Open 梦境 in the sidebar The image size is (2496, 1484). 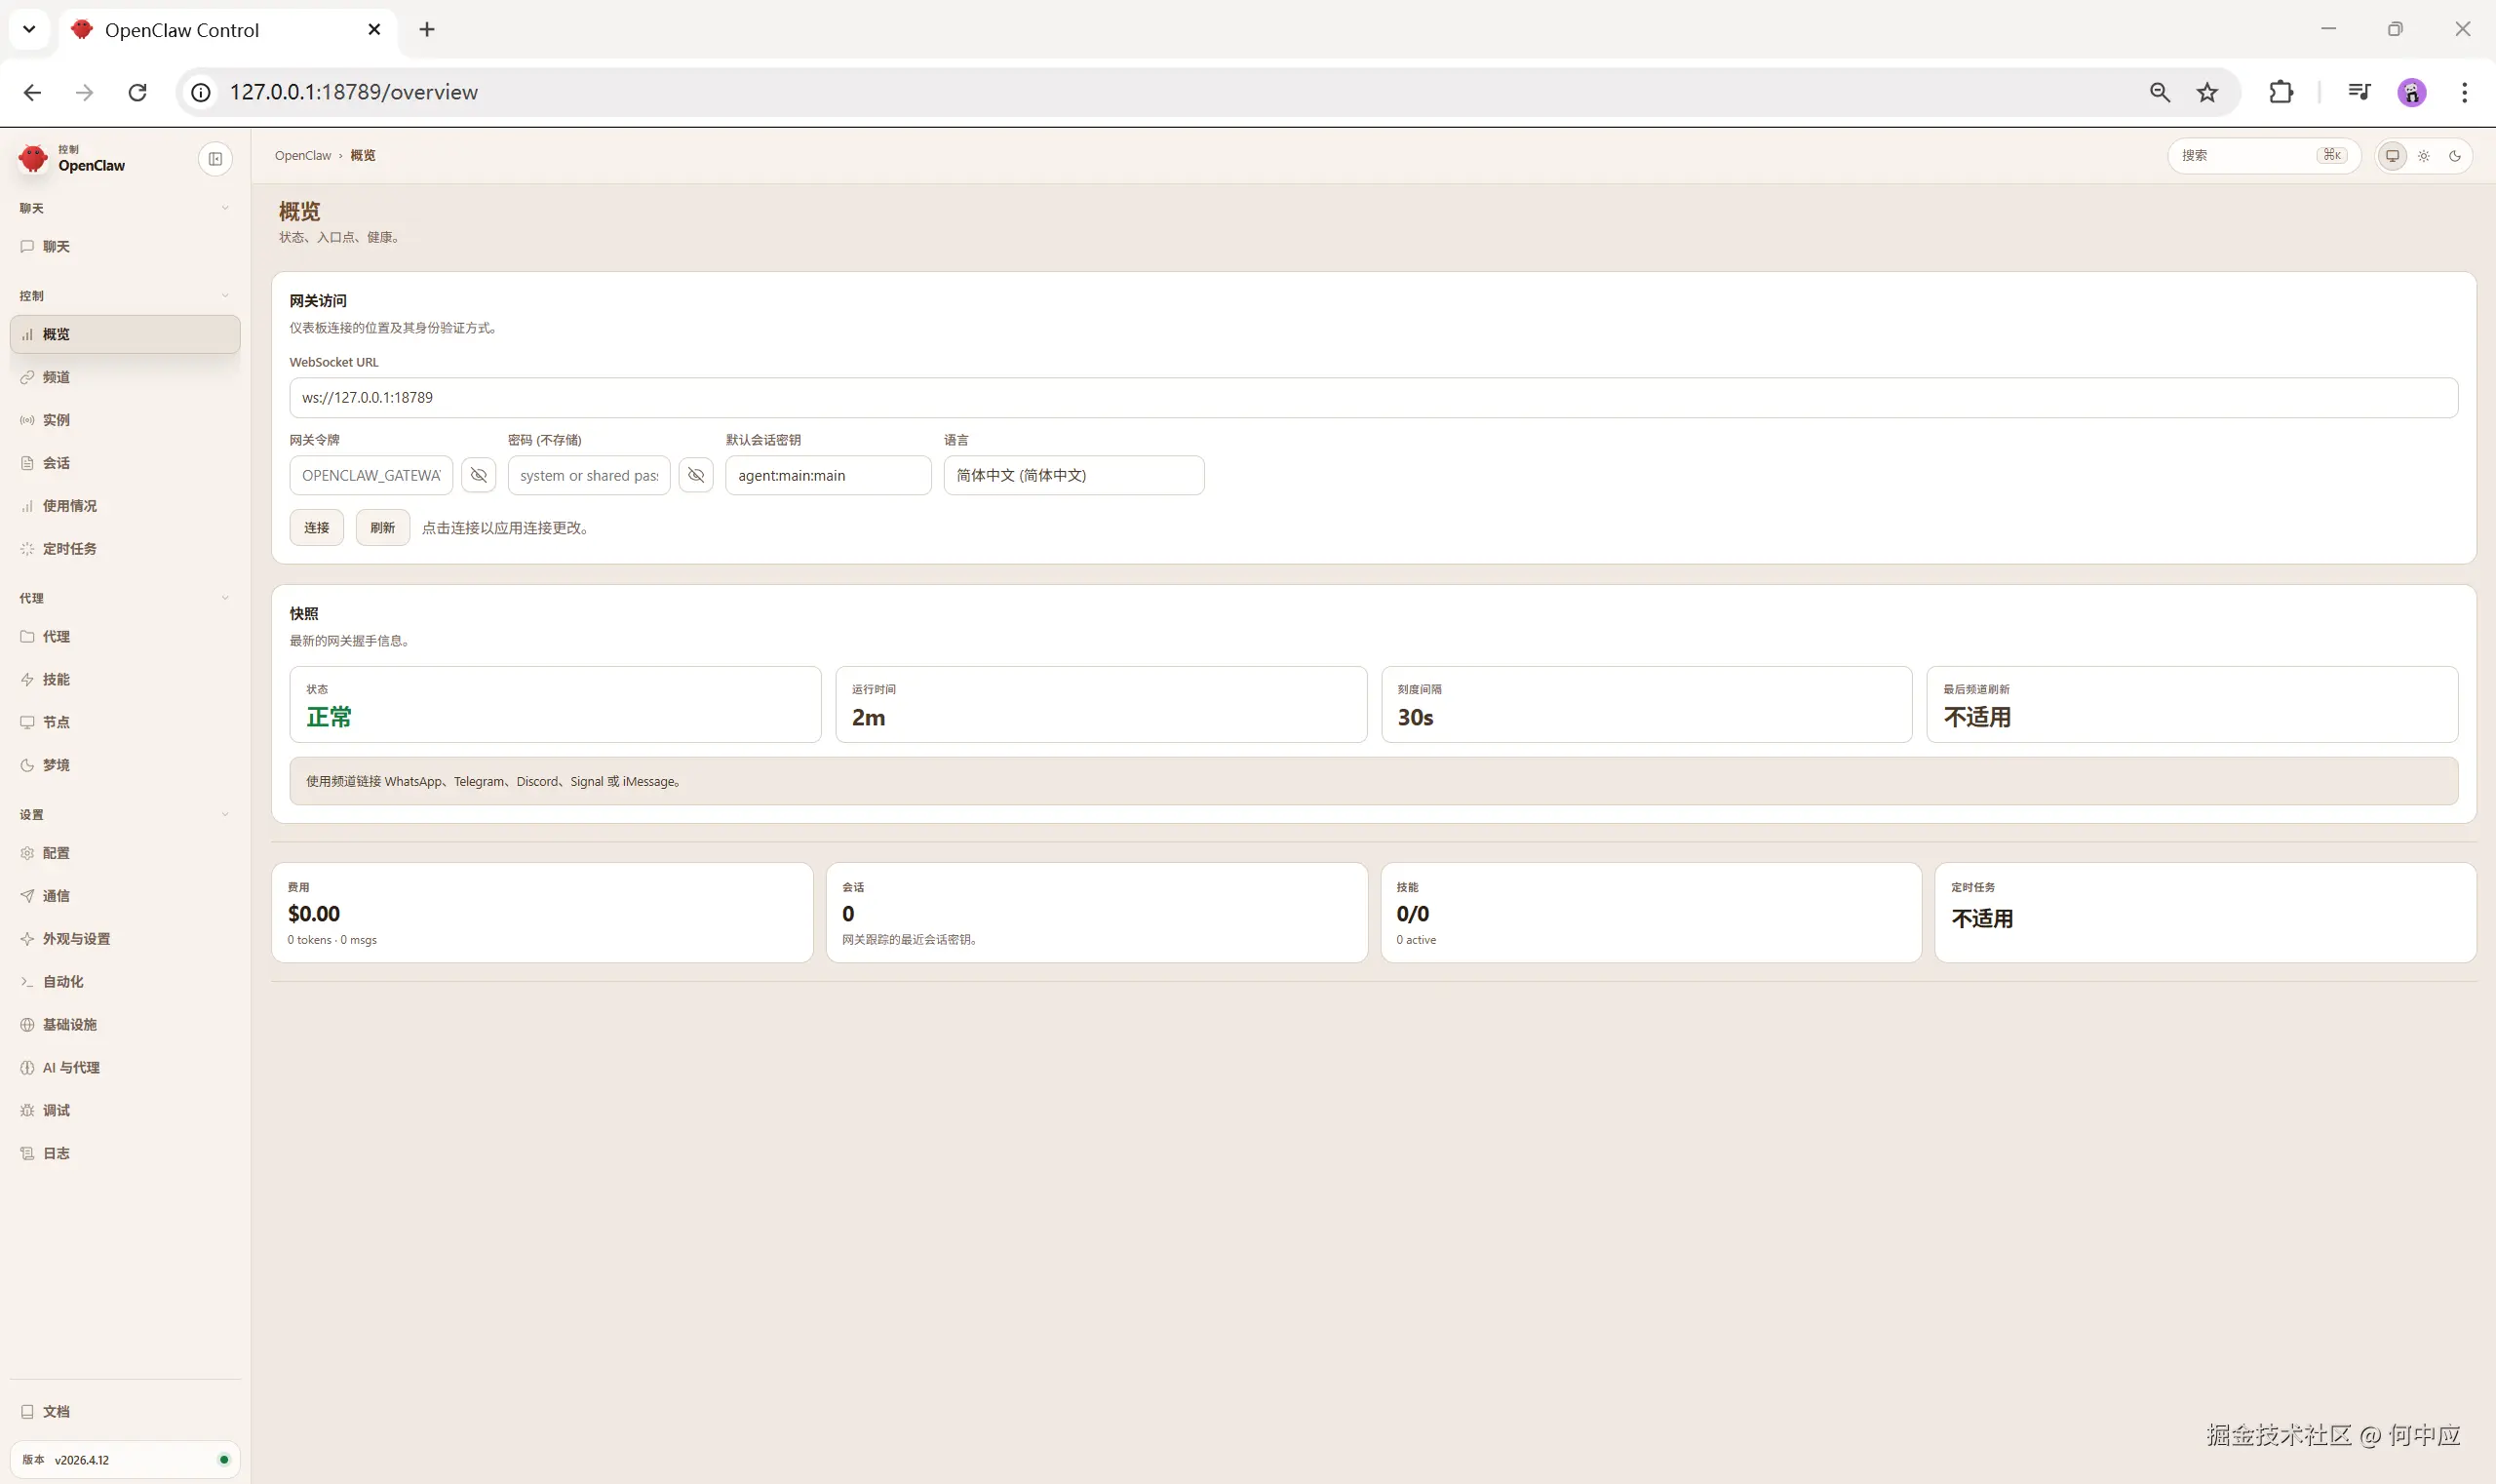56,765
